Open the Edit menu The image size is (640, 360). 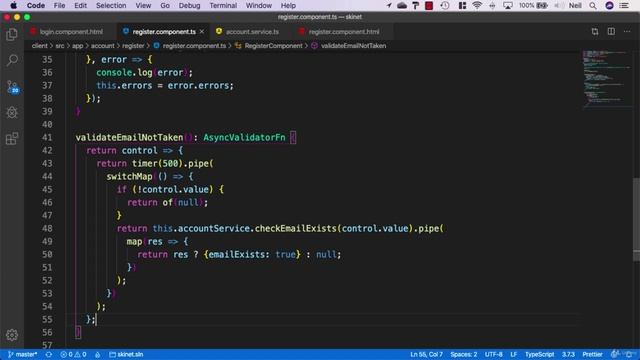click(80, 5)
